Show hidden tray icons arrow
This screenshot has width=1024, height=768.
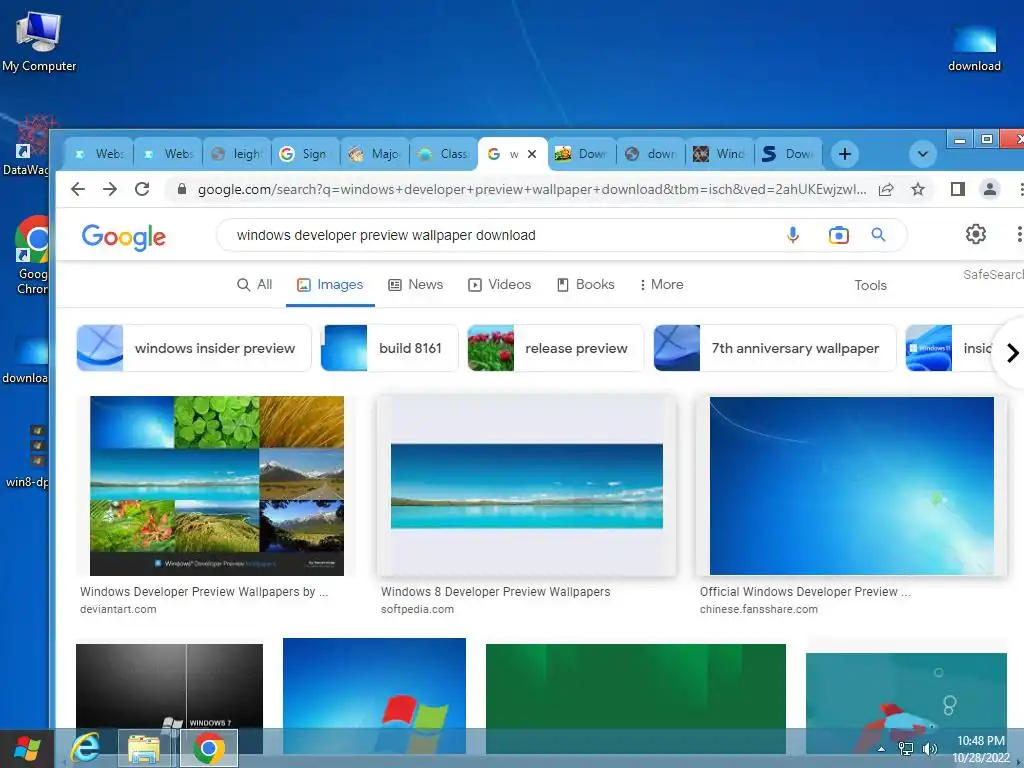(882, 749)
